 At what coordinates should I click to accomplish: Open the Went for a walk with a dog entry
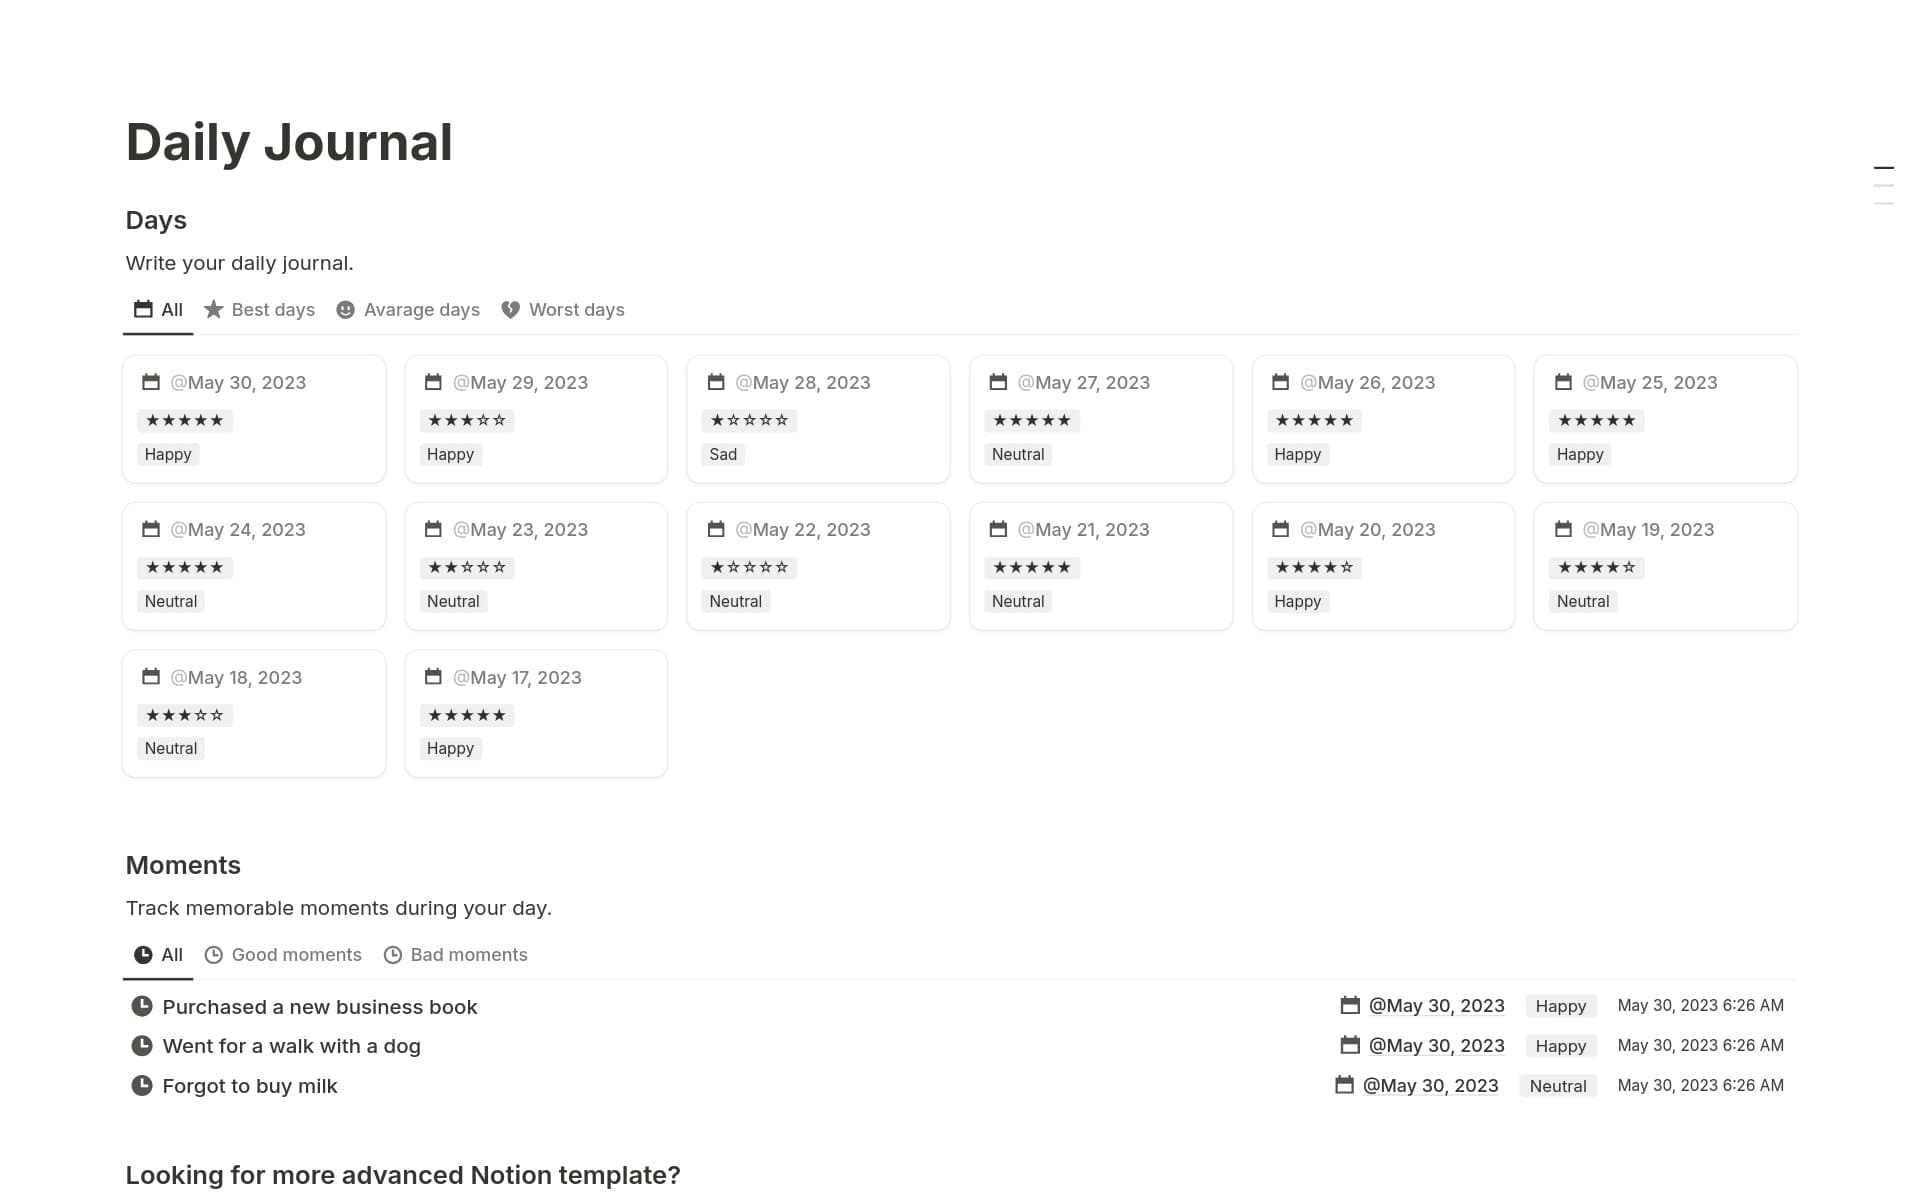pos(291,1045)
